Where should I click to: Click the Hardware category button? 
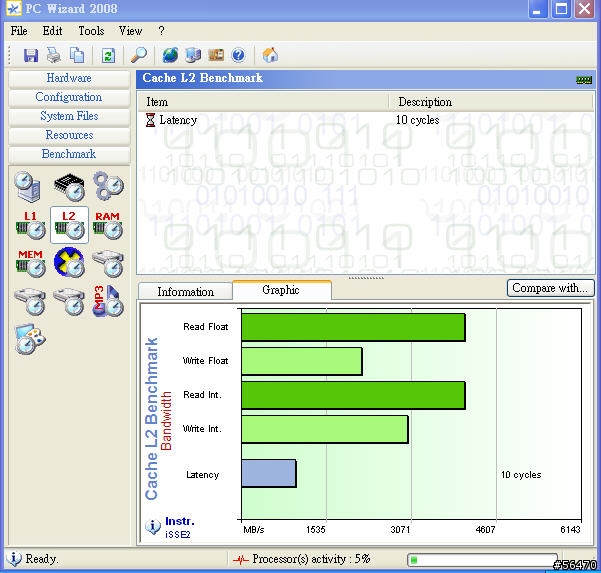point(69,78)
